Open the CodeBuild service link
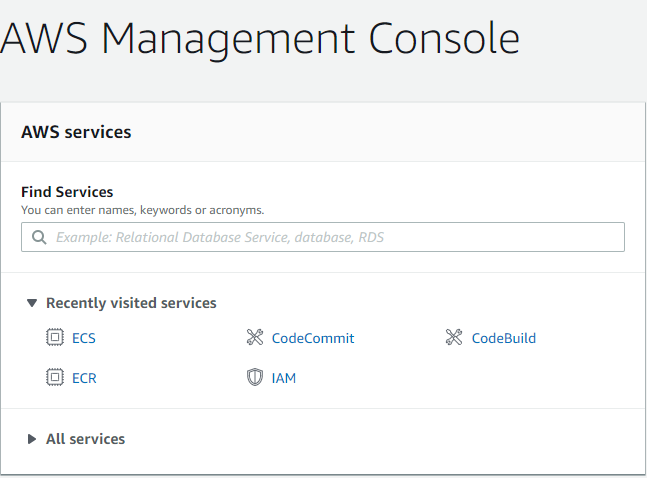 504,338
